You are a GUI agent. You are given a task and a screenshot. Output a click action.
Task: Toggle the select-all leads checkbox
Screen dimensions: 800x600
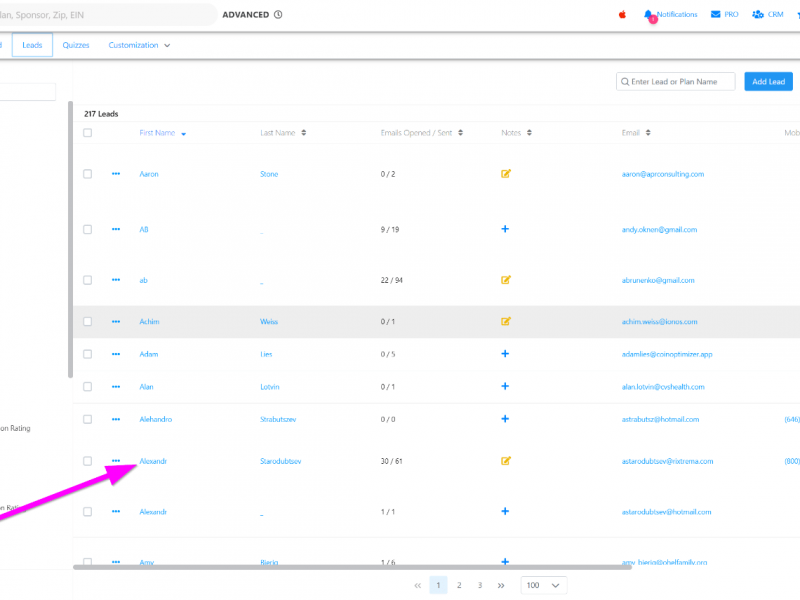pos(88,133)
